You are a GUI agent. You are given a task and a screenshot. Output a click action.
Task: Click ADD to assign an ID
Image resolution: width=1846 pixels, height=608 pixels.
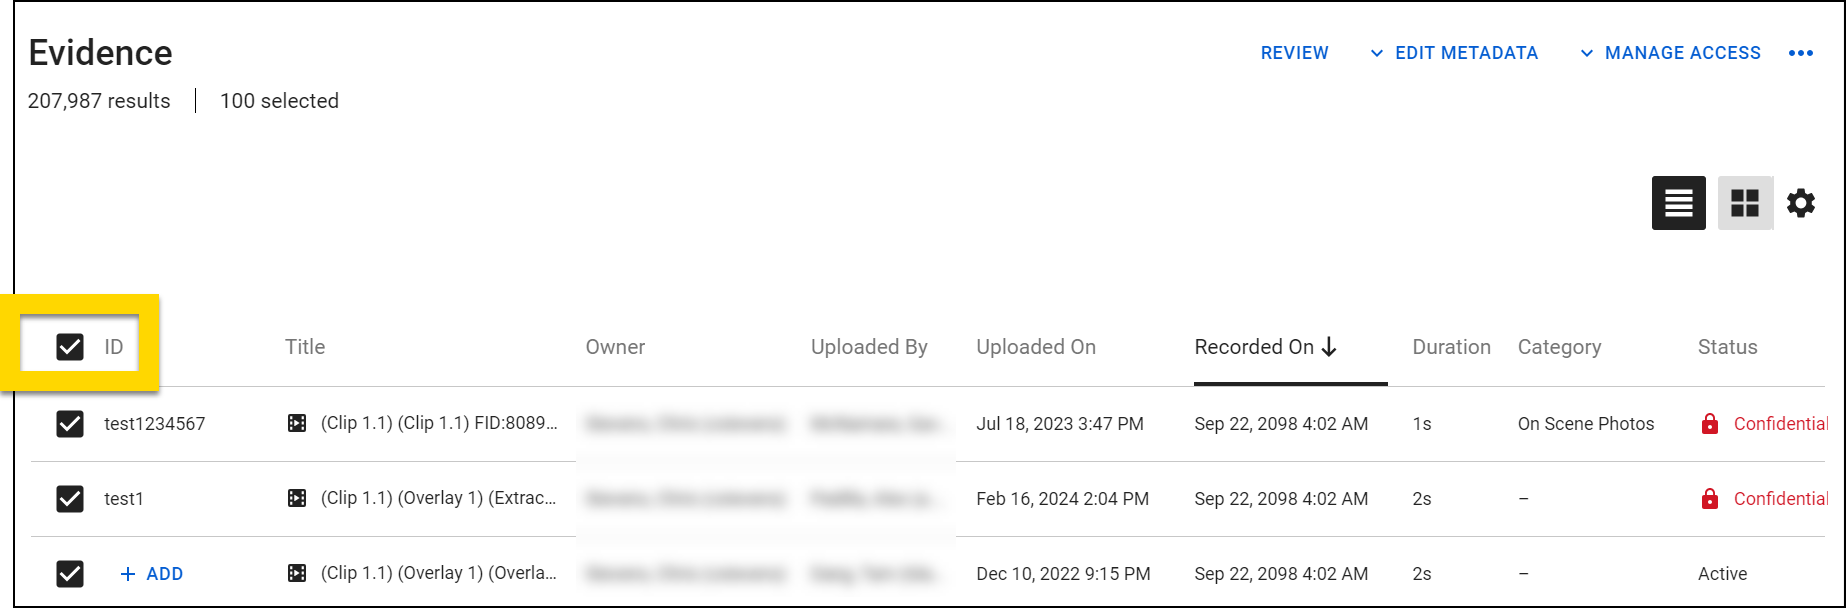[x=151, y=573]
